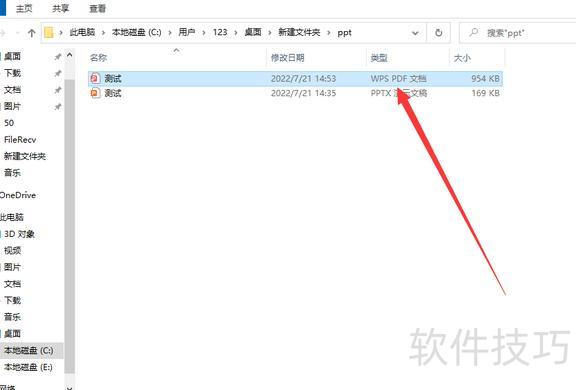The image size is (576, 390).
Task: Click the pin icon beside 桌面
Action: 58,57
